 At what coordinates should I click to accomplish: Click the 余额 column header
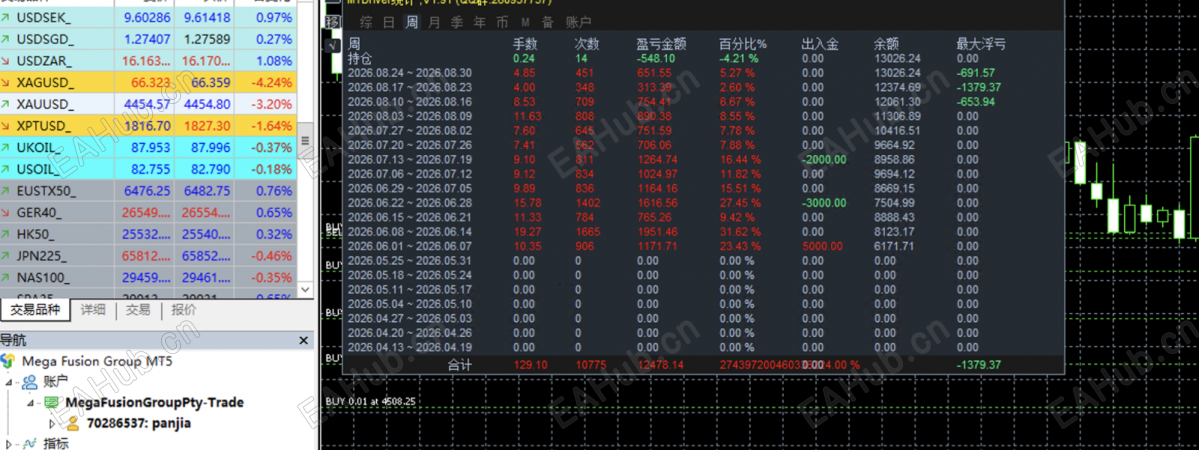pyautogui.click(x=887, y=44)
